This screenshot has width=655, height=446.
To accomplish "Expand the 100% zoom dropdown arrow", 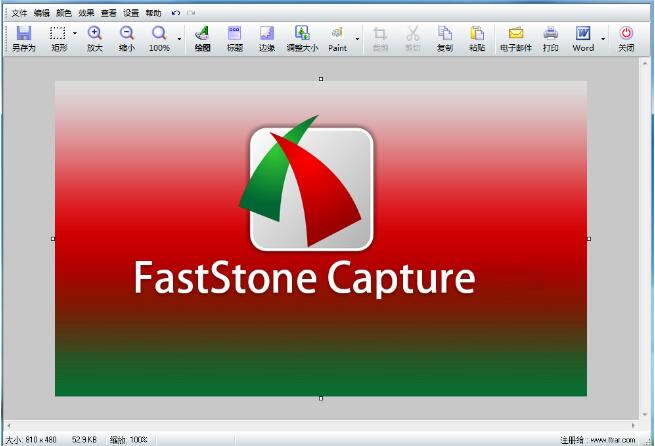I will pos(179,39).
